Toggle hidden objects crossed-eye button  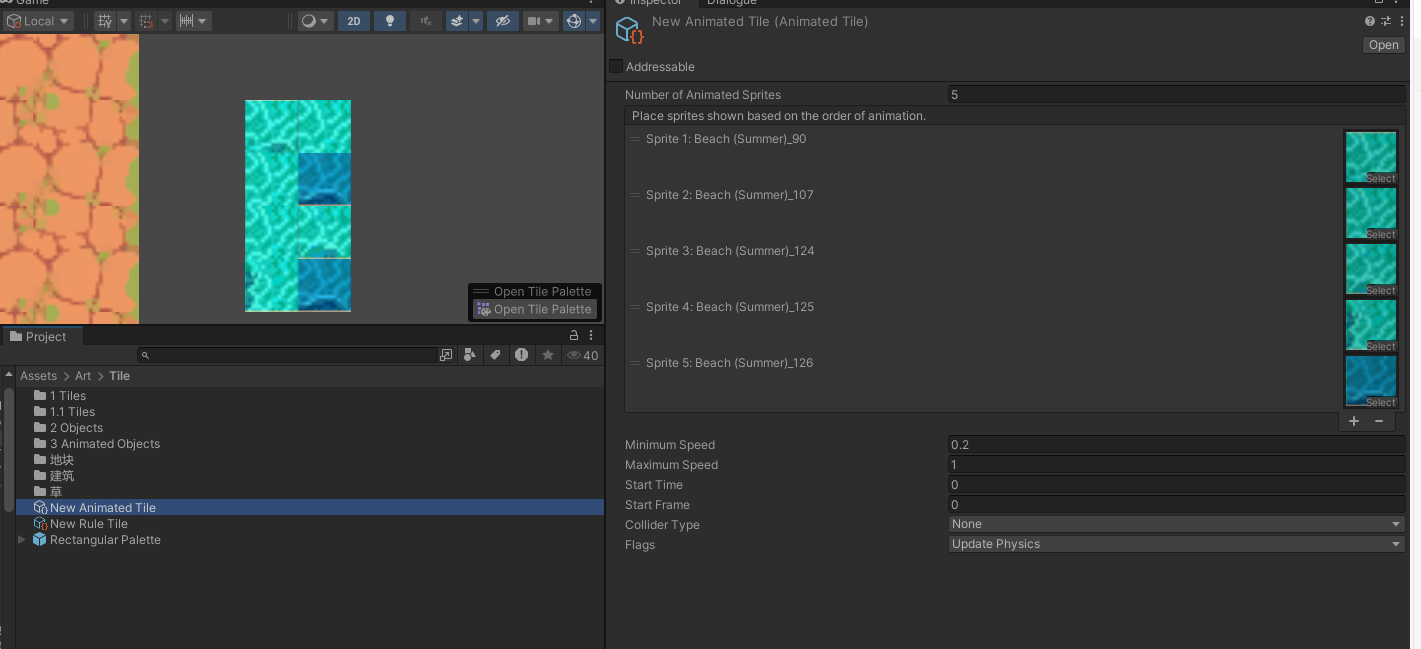[502, 21]
